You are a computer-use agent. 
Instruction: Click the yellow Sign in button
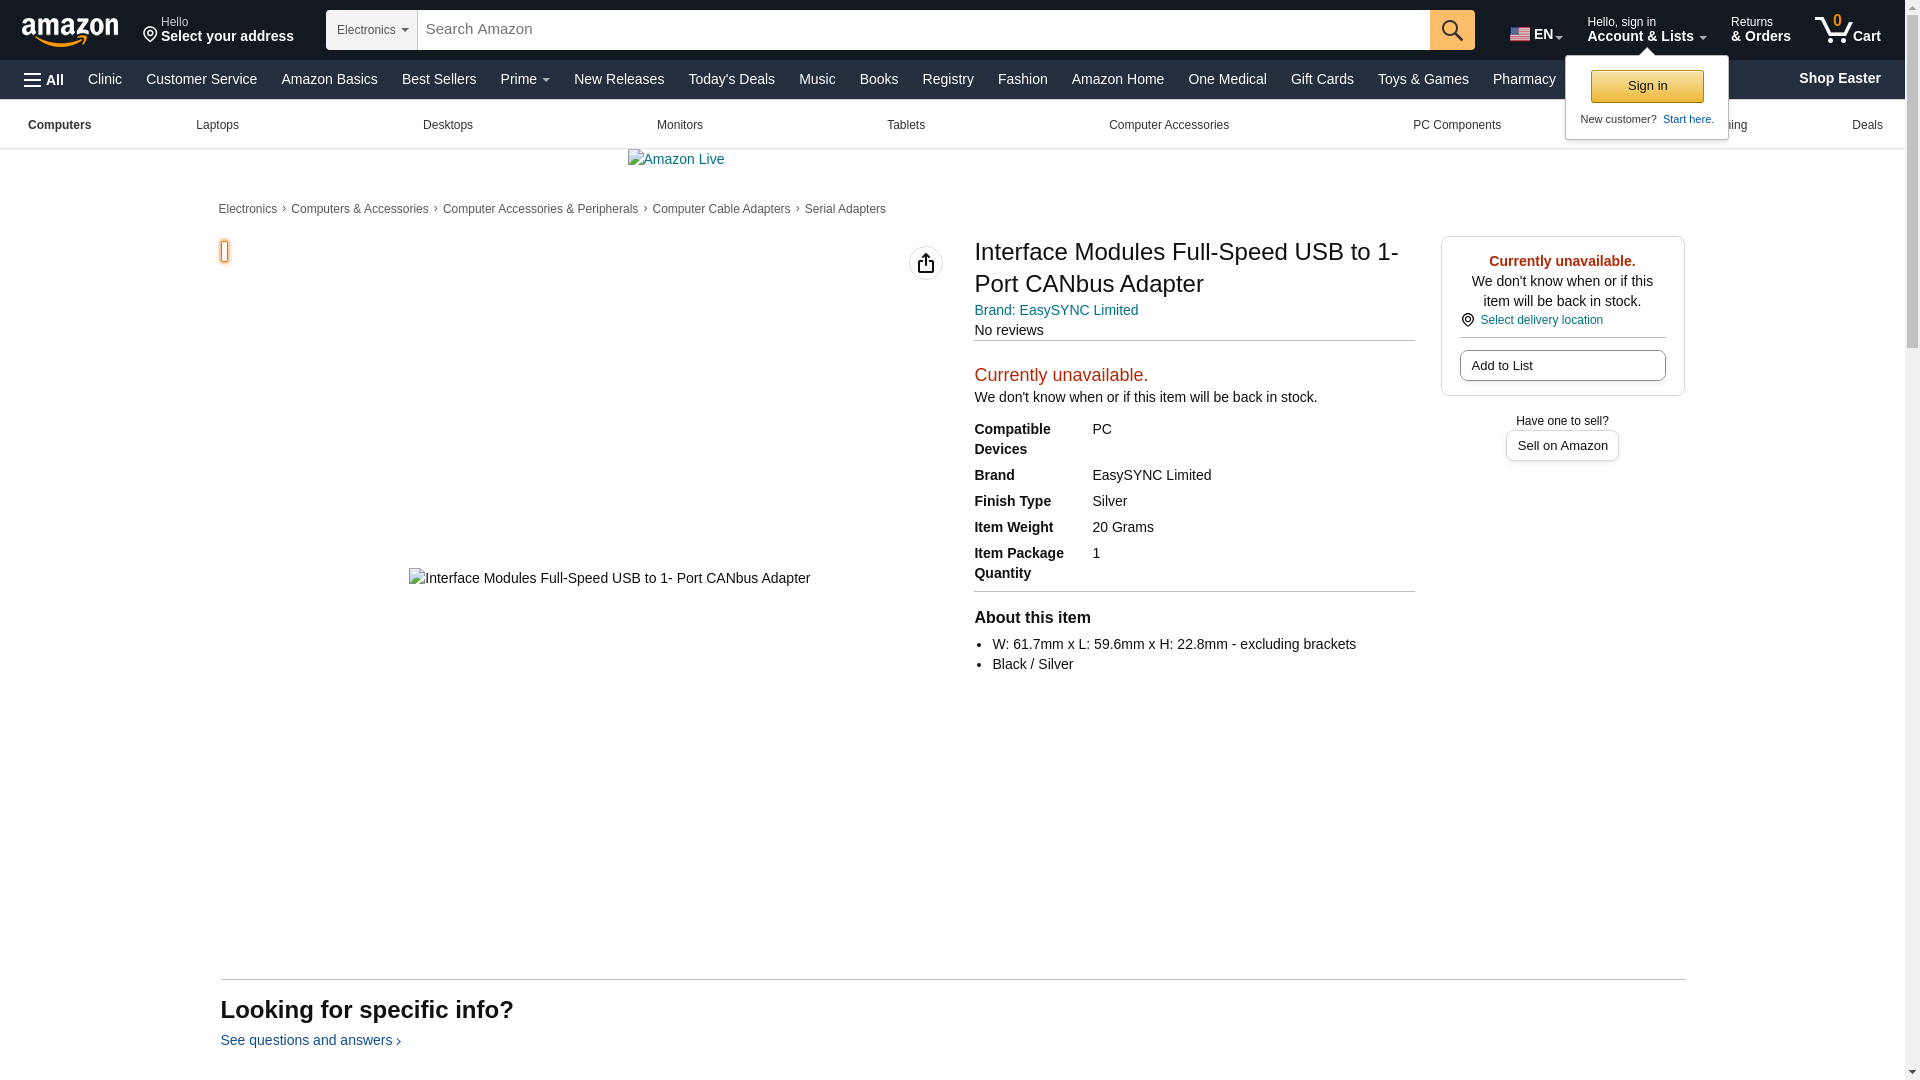pyautogui.click(x=1646, y=86)
